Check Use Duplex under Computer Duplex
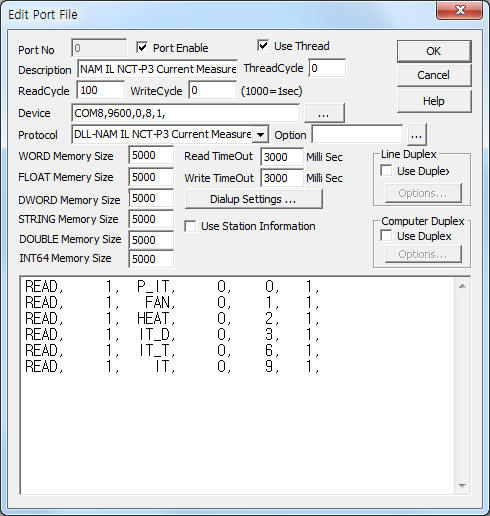The image size is (490, 516). pyautogui.click(x=386, y=236)
